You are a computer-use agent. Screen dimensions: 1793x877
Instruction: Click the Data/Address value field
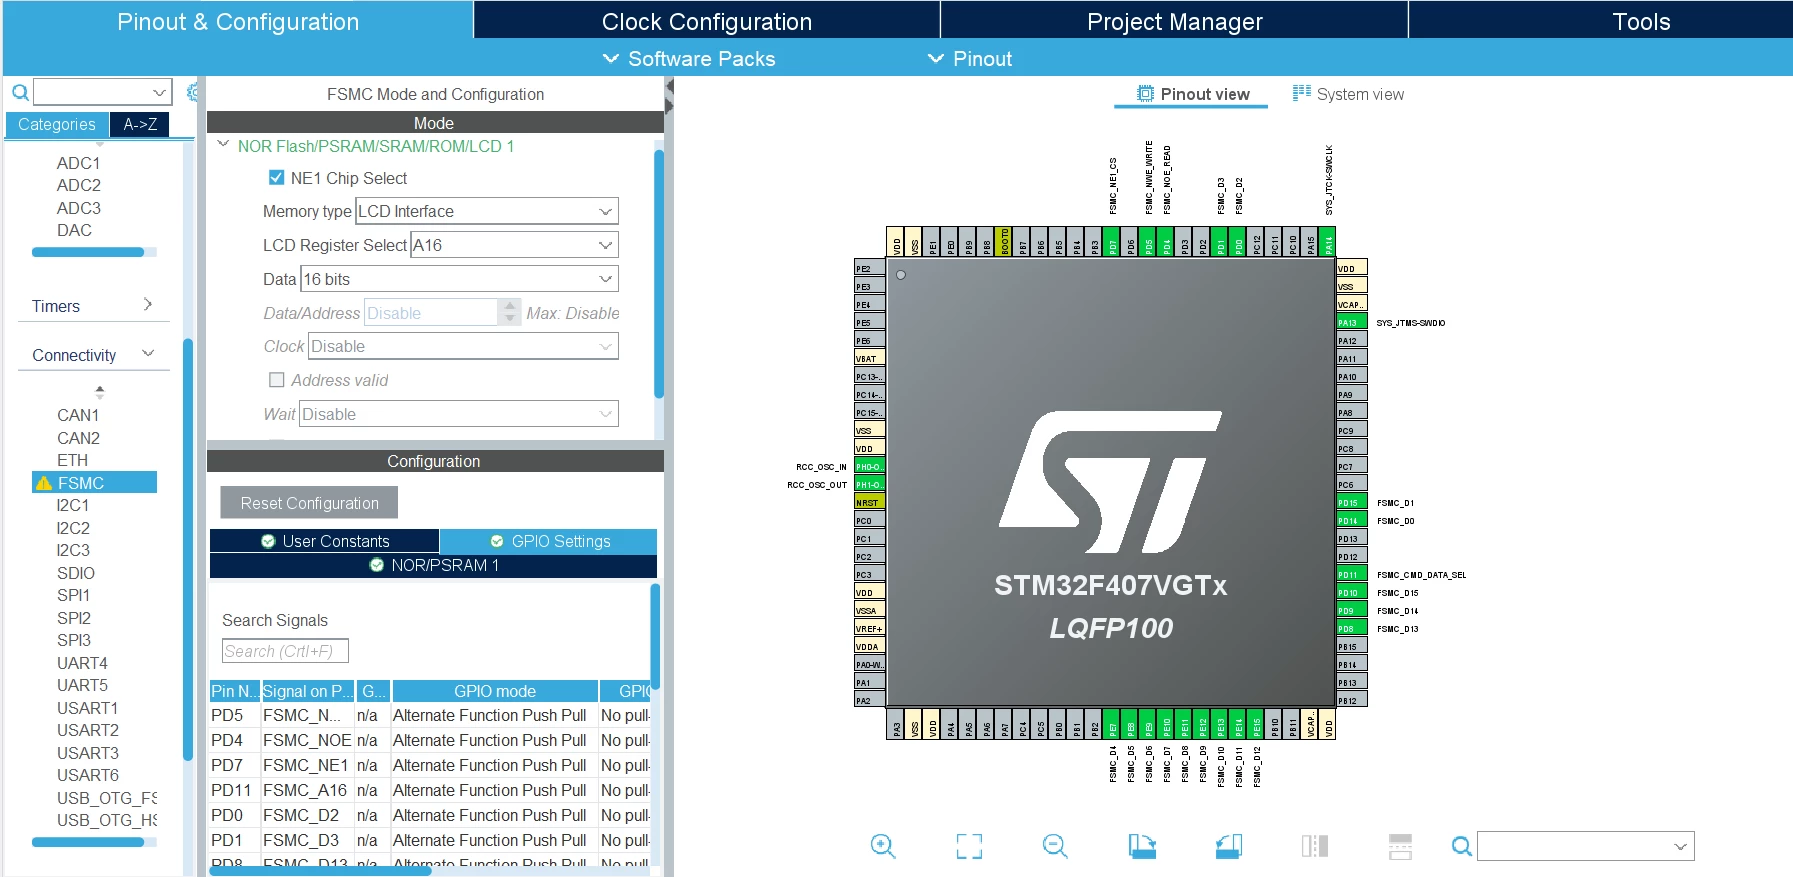click(x=431, y=313)
